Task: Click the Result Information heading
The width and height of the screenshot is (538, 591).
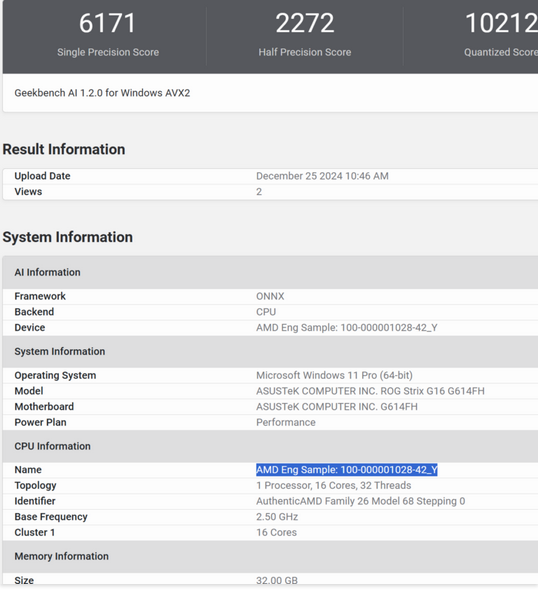Action: [x=64, y=149]
